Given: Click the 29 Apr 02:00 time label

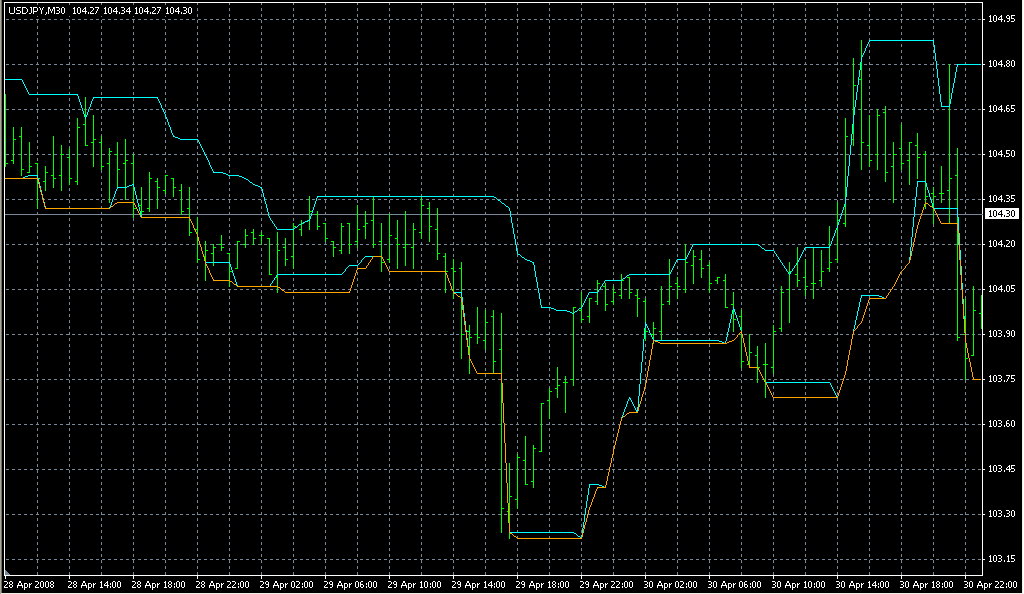Looking at the screenshot, I should 286,585.
